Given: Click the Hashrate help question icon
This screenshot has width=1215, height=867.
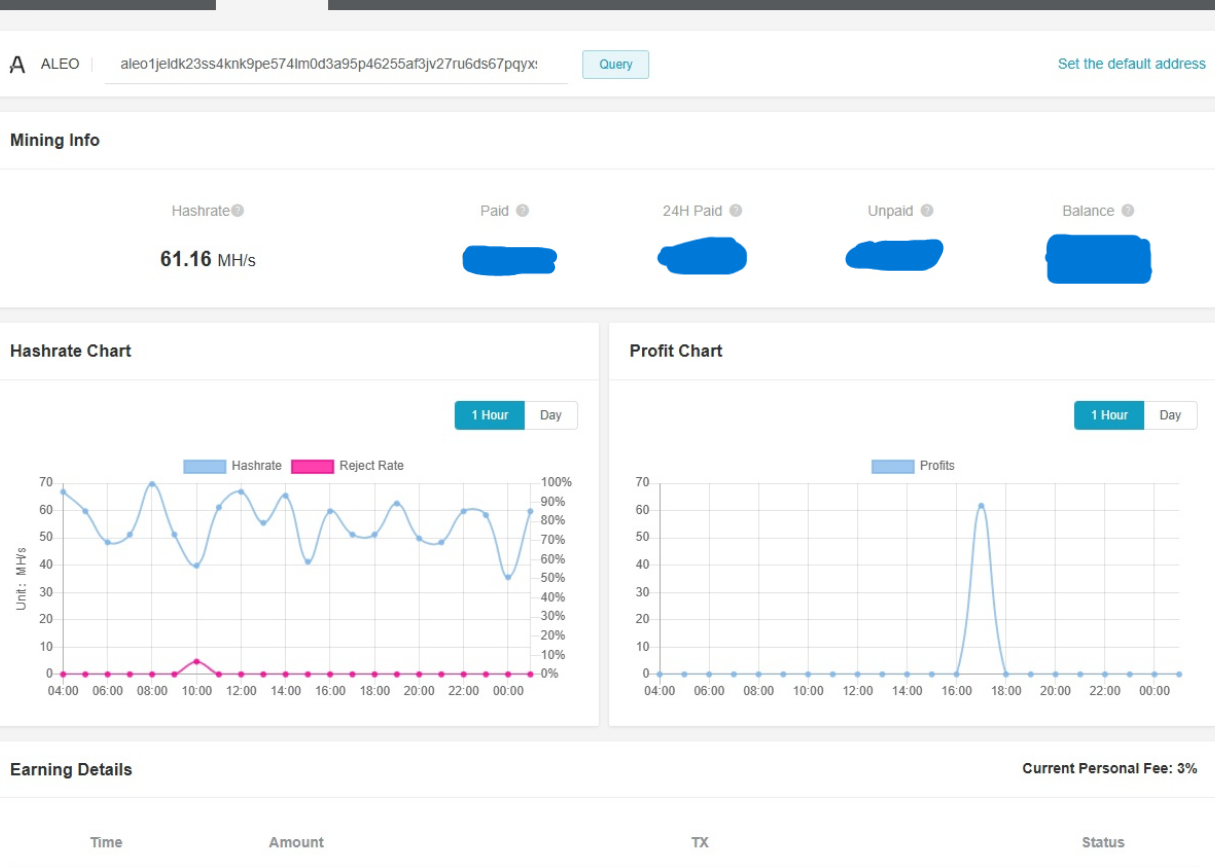Looking at the screenshot, I should point(238,211).
